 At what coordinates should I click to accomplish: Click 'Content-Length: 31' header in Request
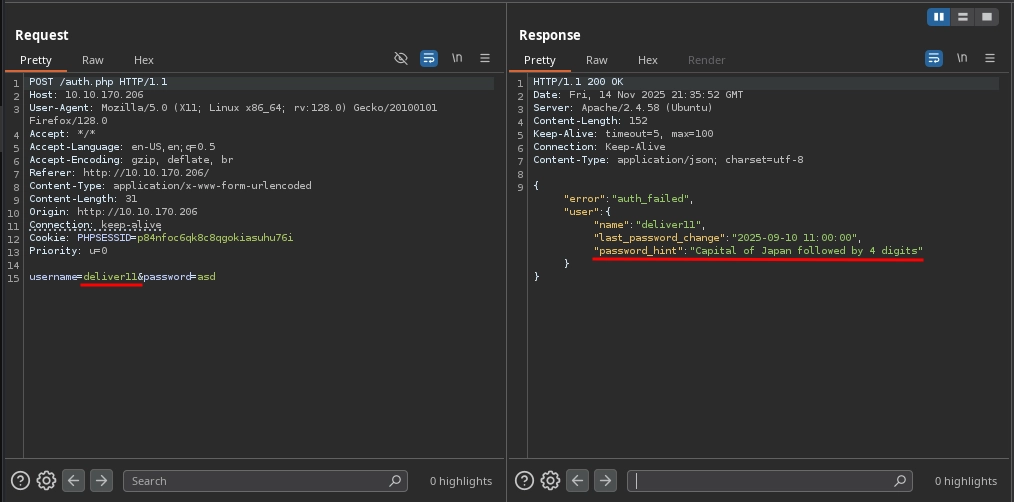tap(83, 199)
